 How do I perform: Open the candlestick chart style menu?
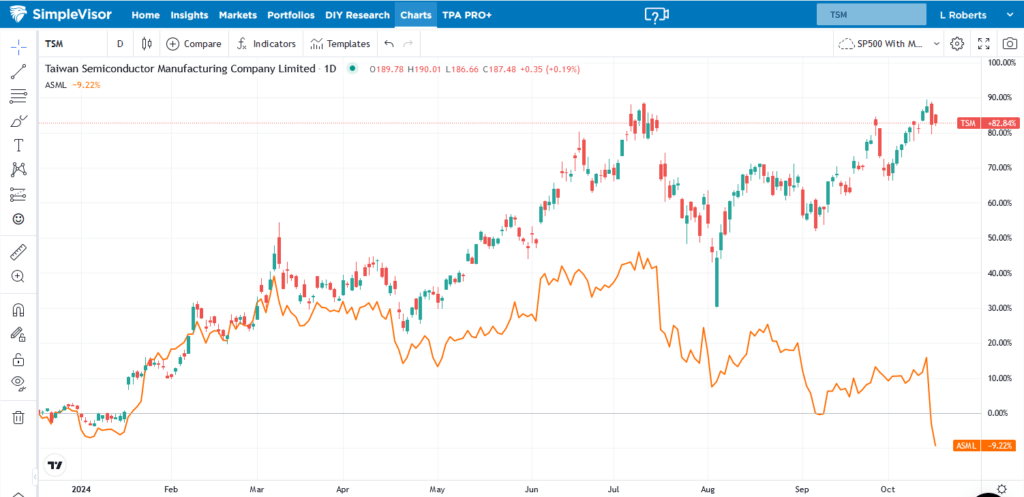147,44
